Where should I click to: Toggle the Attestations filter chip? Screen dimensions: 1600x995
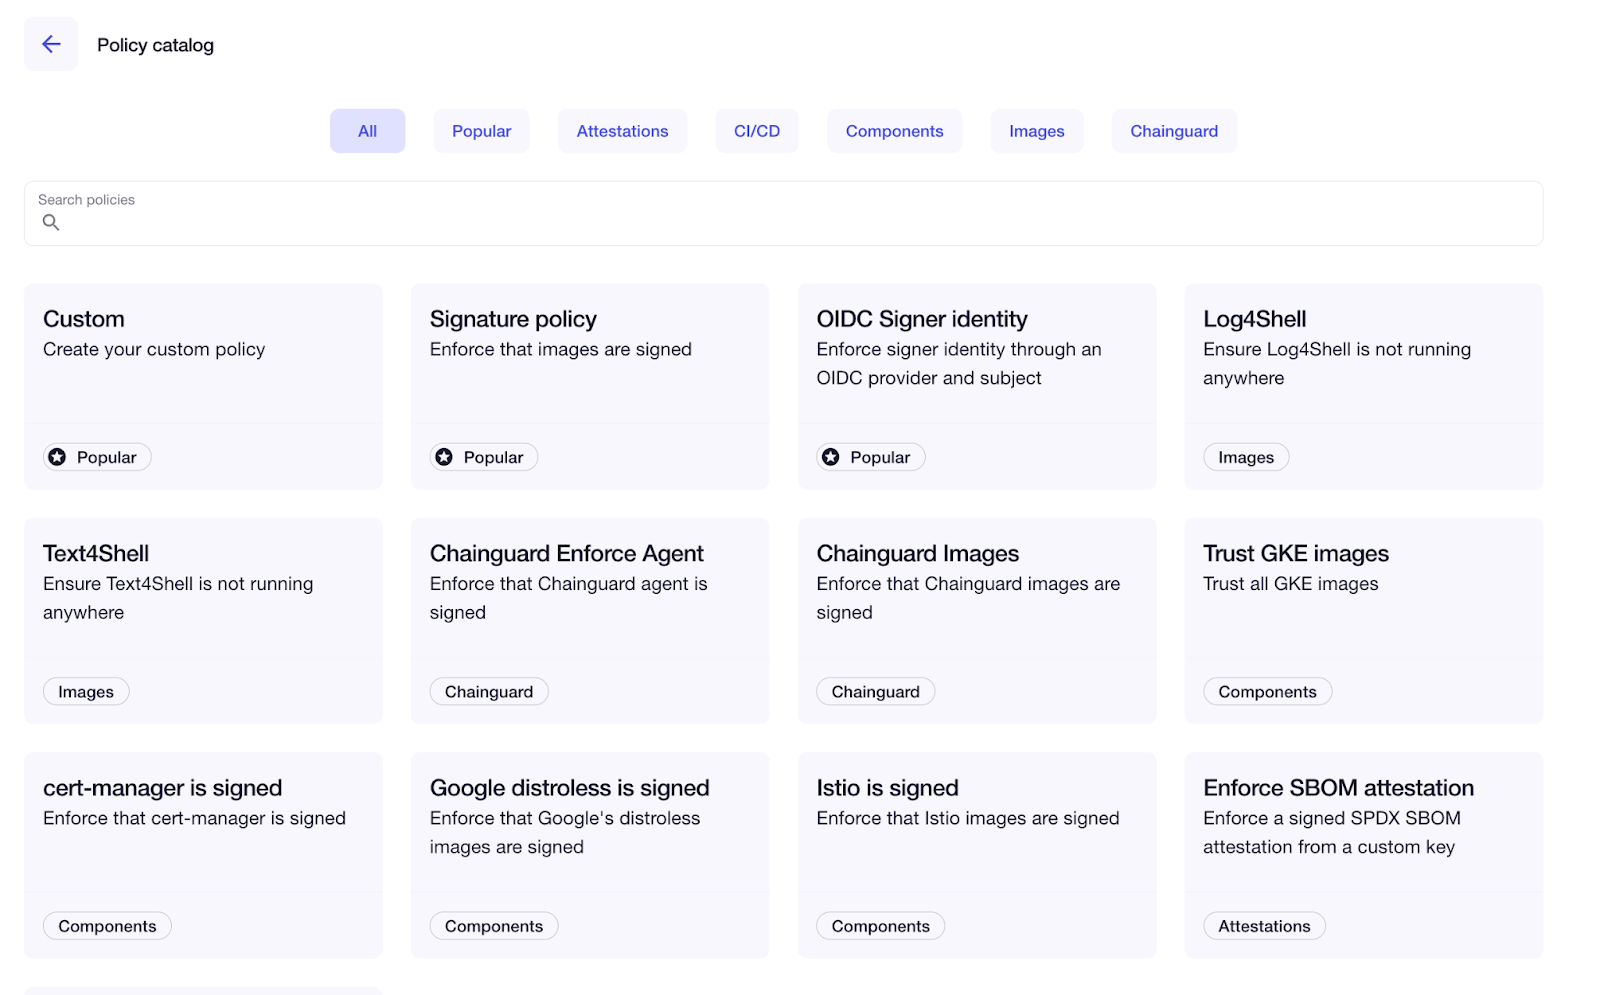coord(622,130)
